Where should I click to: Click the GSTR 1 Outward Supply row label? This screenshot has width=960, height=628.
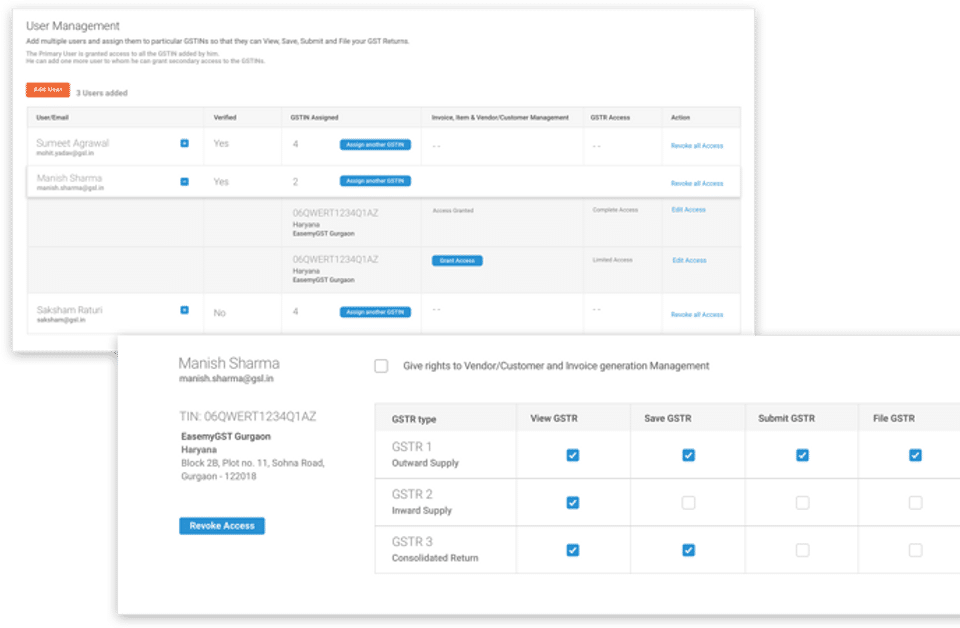coord(425,455)
